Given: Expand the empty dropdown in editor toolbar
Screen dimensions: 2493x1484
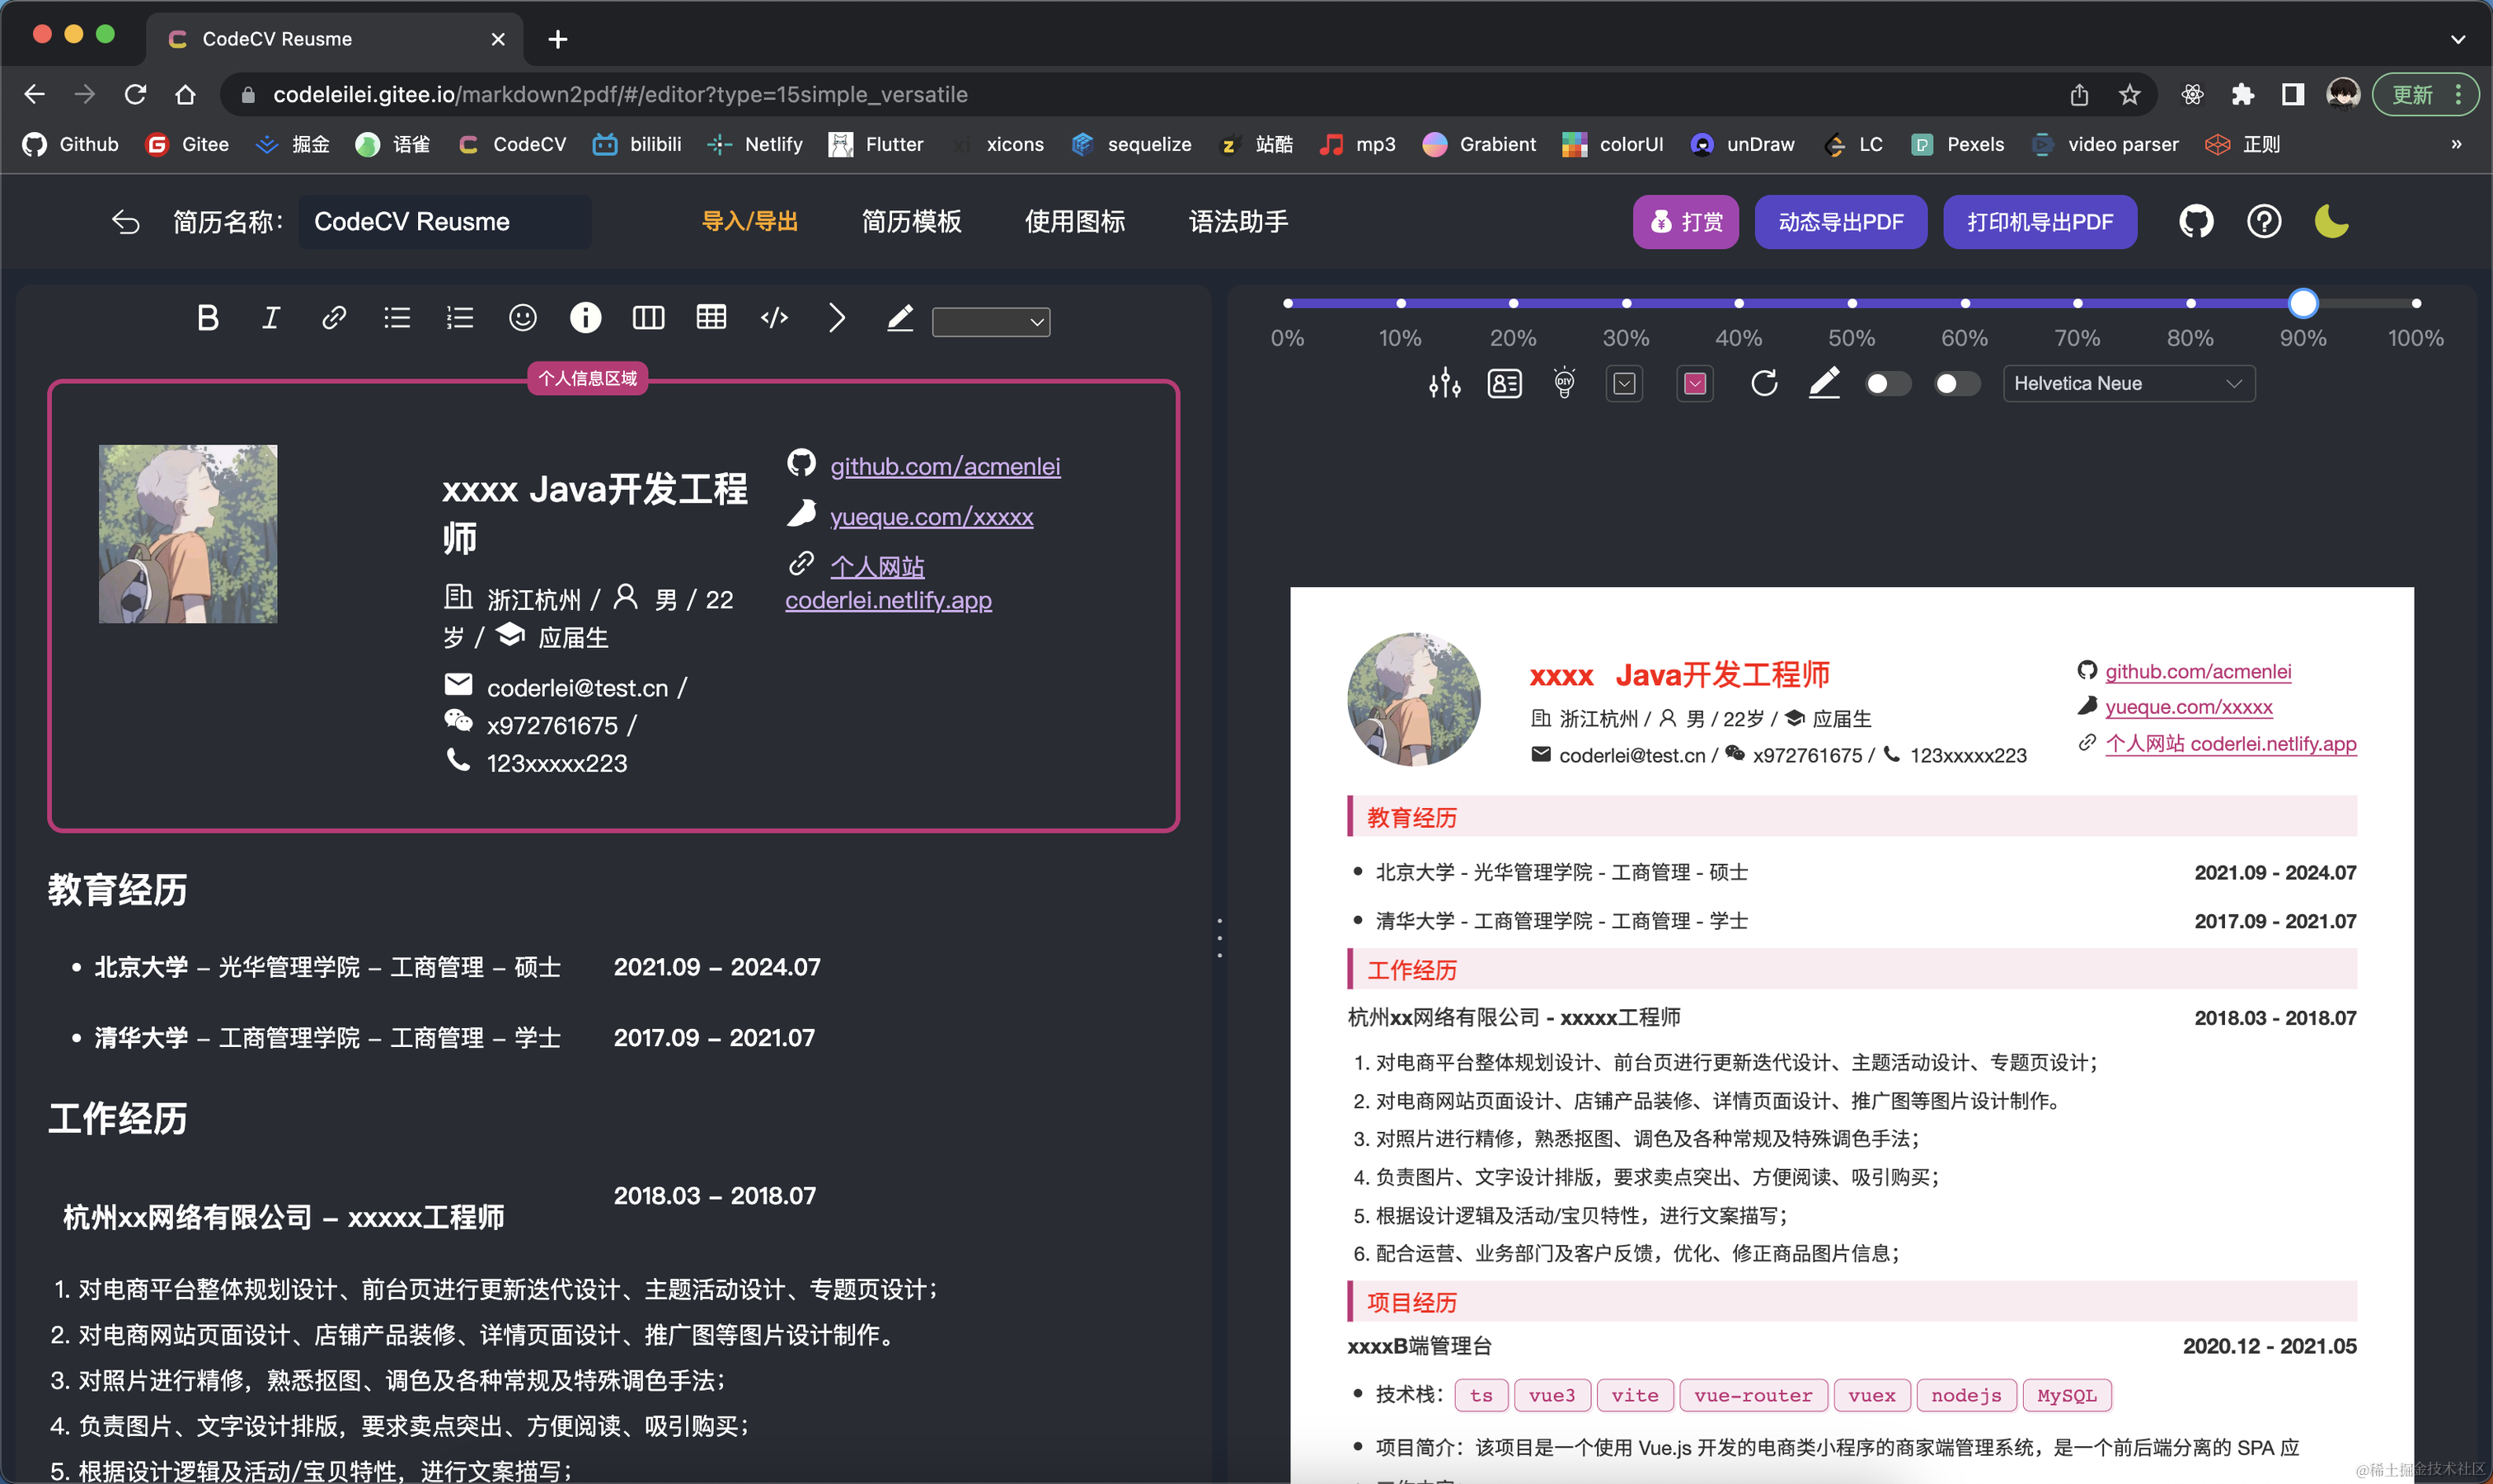Looking at the screenshot, I should [x=990, y=321].
